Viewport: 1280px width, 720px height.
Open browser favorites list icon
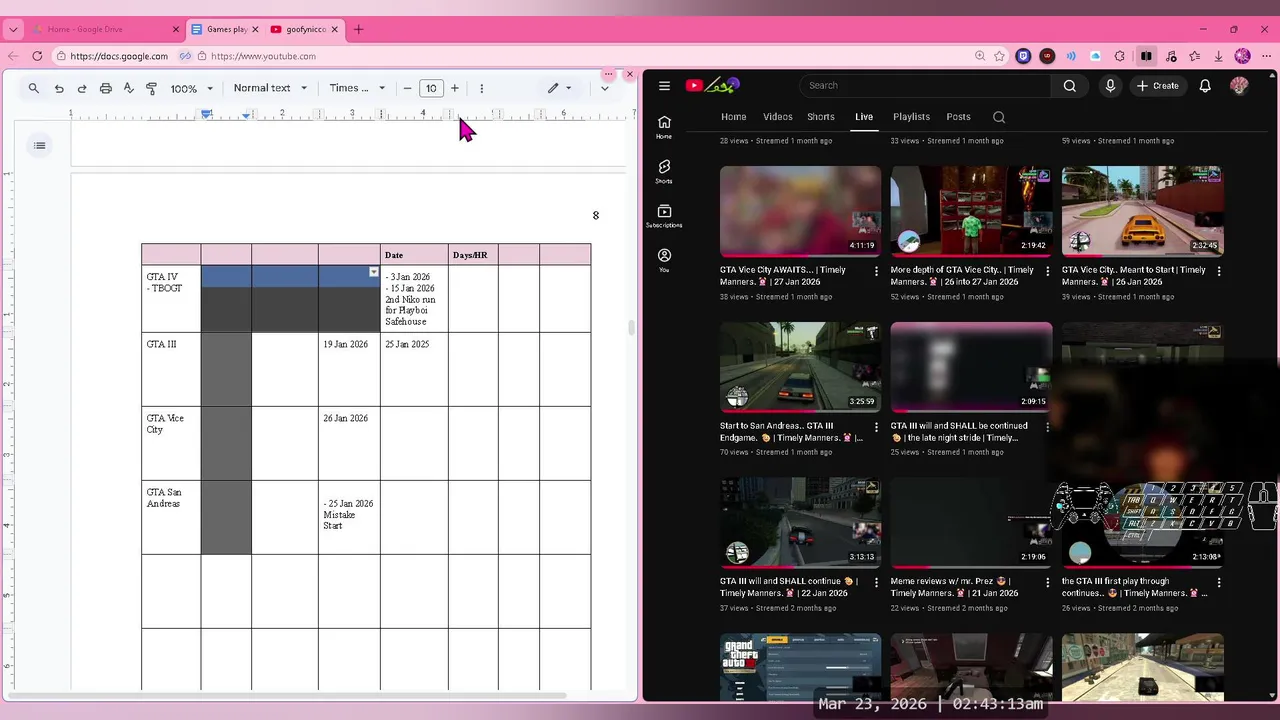(x=1195, y=56)
